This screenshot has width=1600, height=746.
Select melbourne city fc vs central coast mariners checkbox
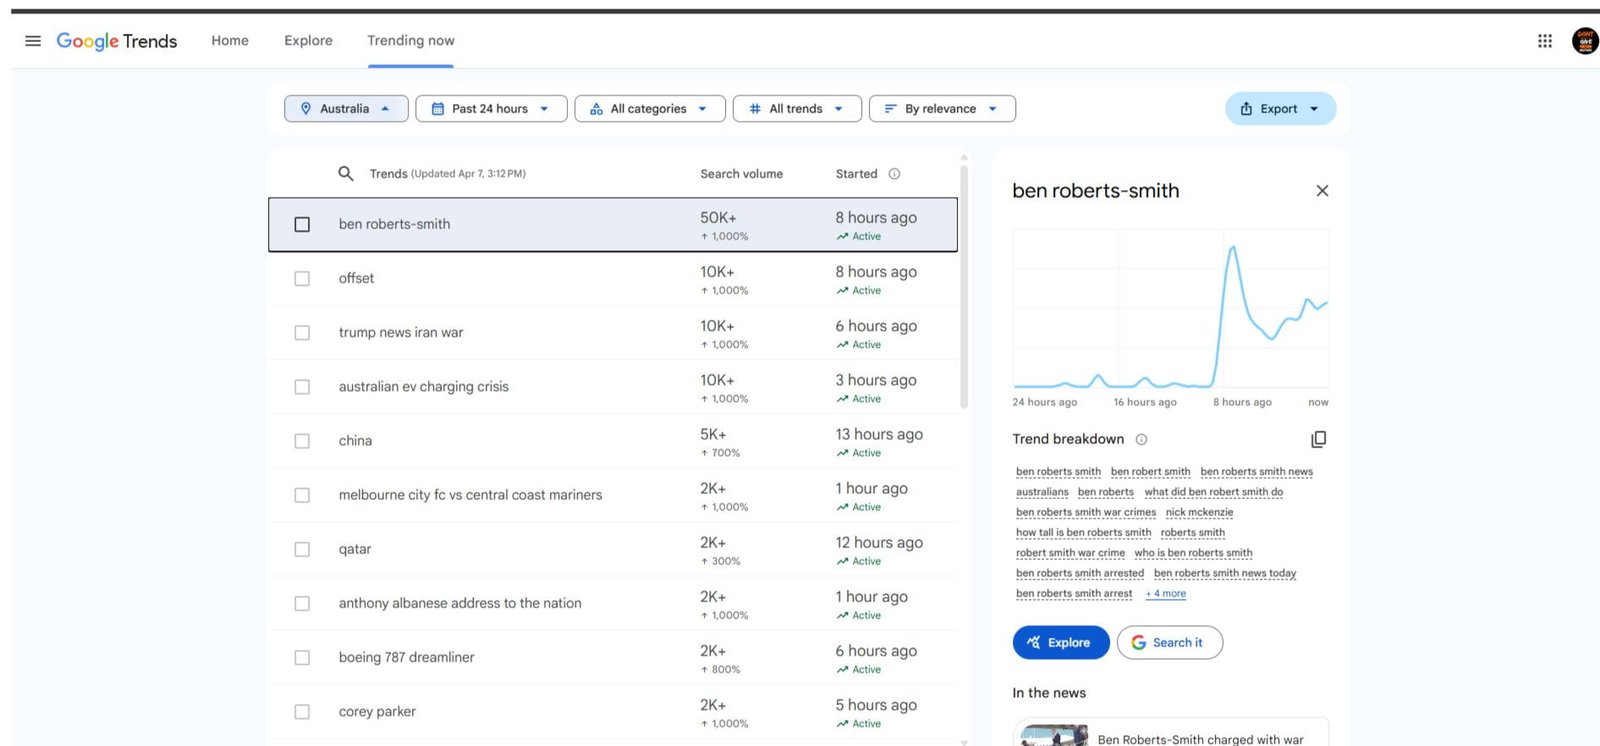pyautogui.click(x=302, y=495)
